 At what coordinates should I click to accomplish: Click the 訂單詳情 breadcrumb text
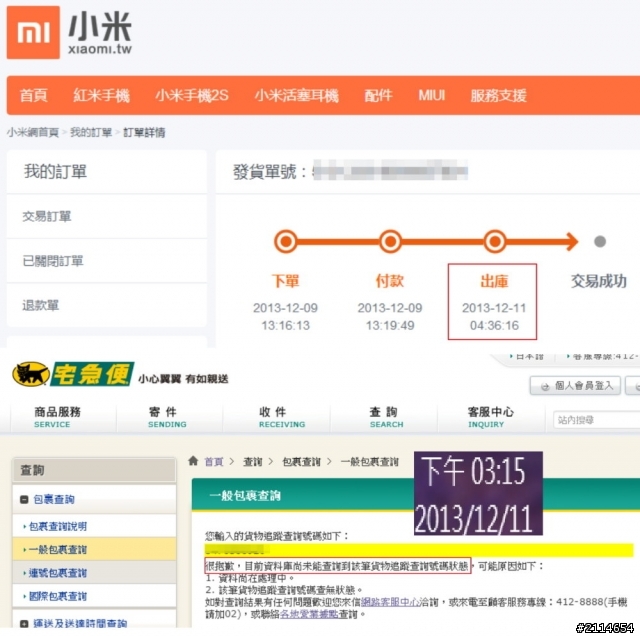click(144, 132)
